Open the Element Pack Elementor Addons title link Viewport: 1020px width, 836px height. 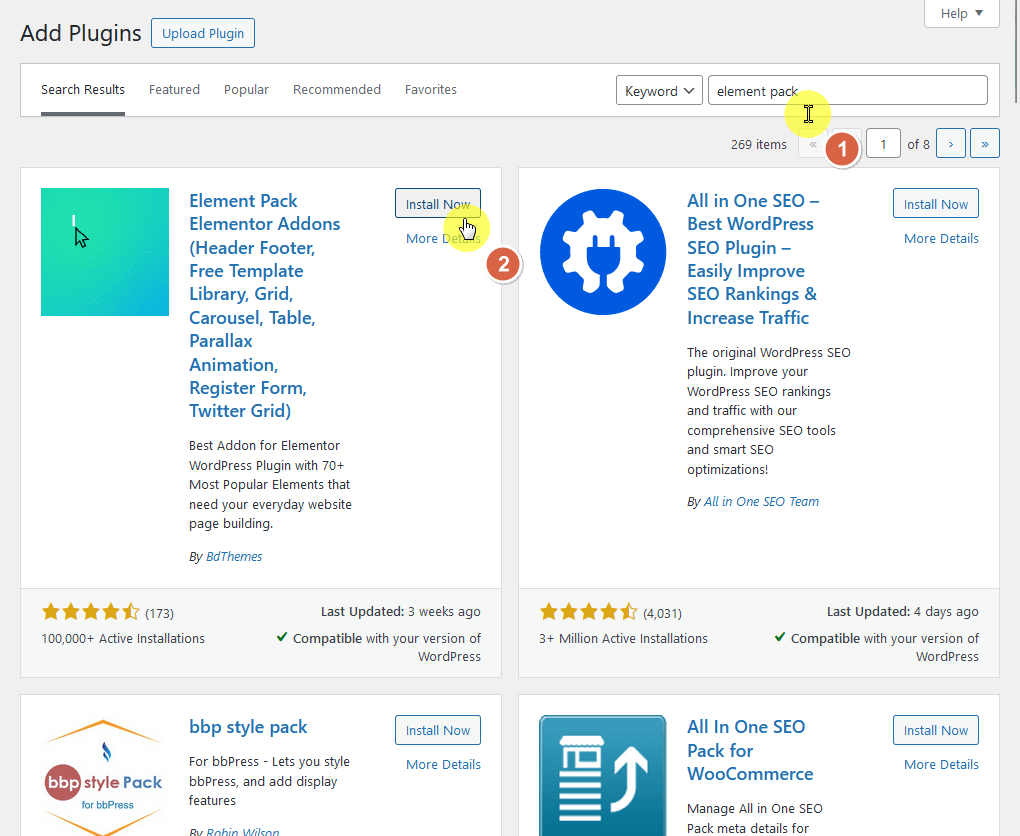click(x=264, y=306)
